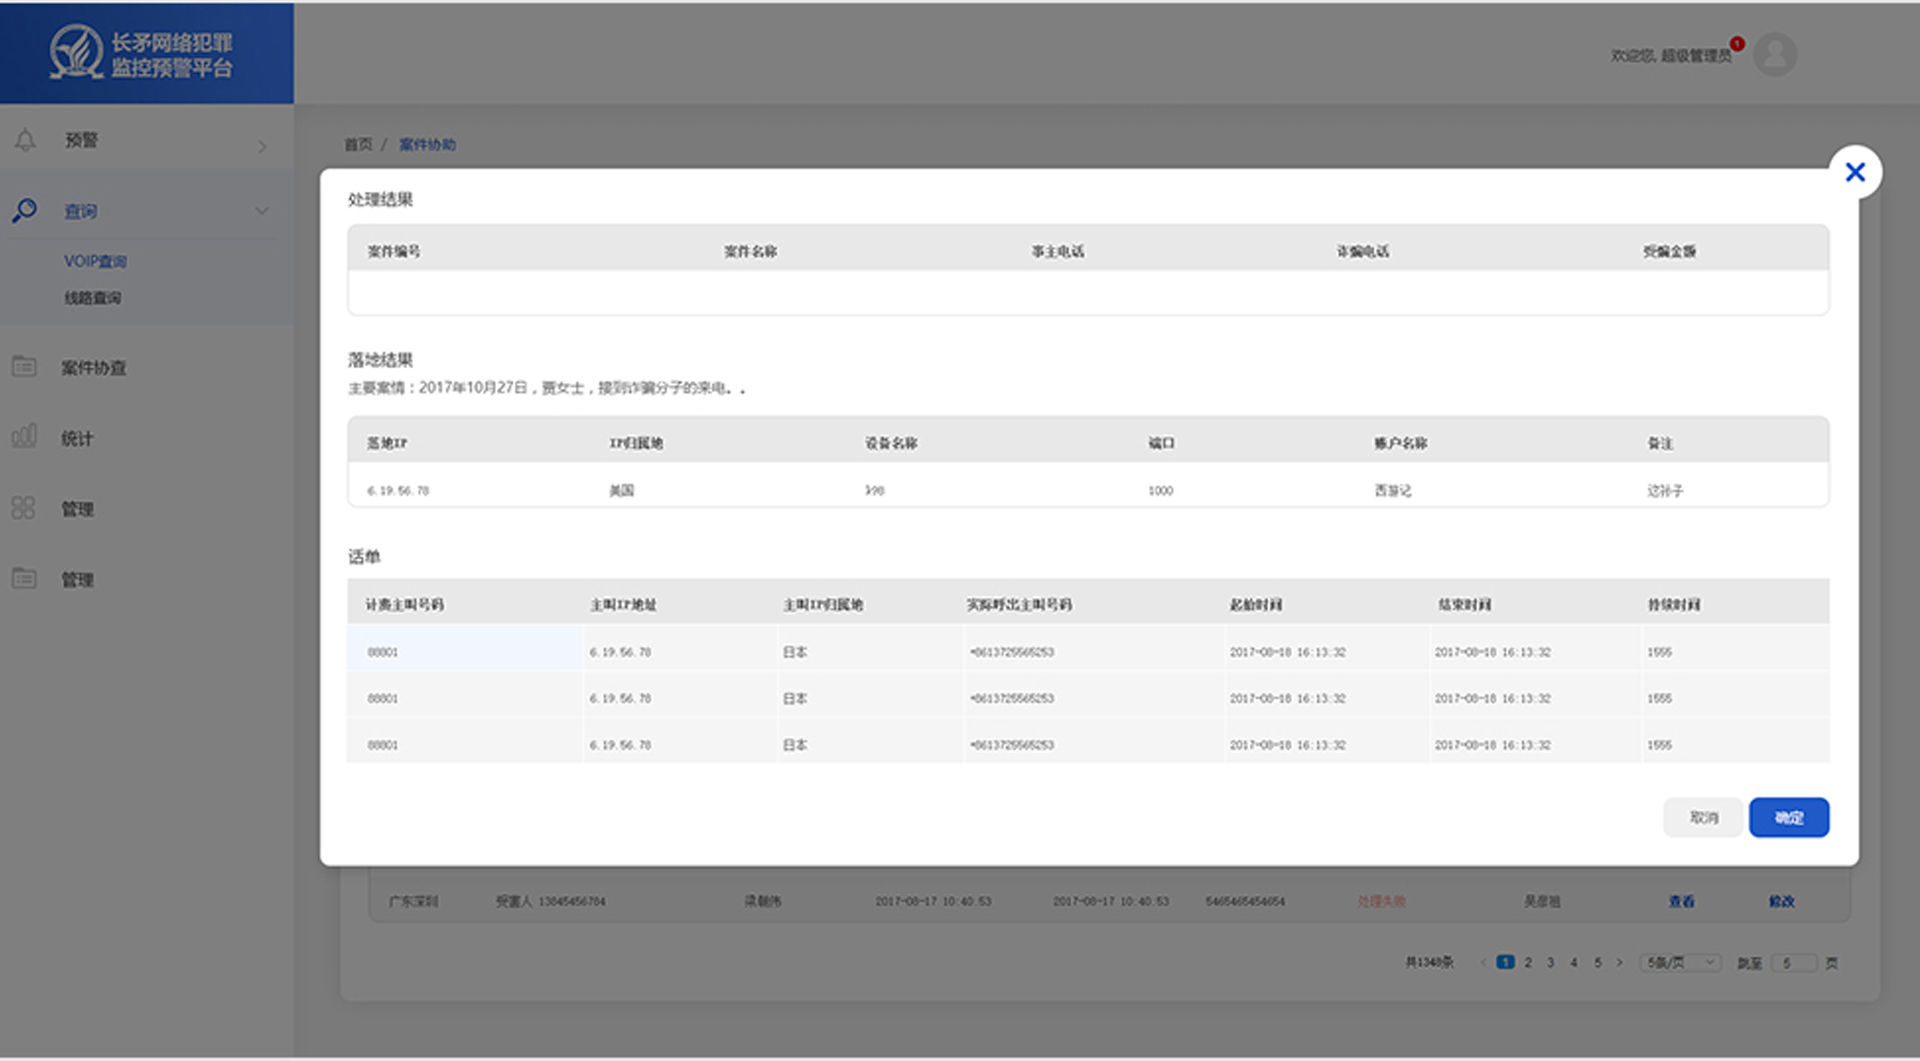Click the 案件编号 column header
1920x1061 pixels.
coord(394,251)
